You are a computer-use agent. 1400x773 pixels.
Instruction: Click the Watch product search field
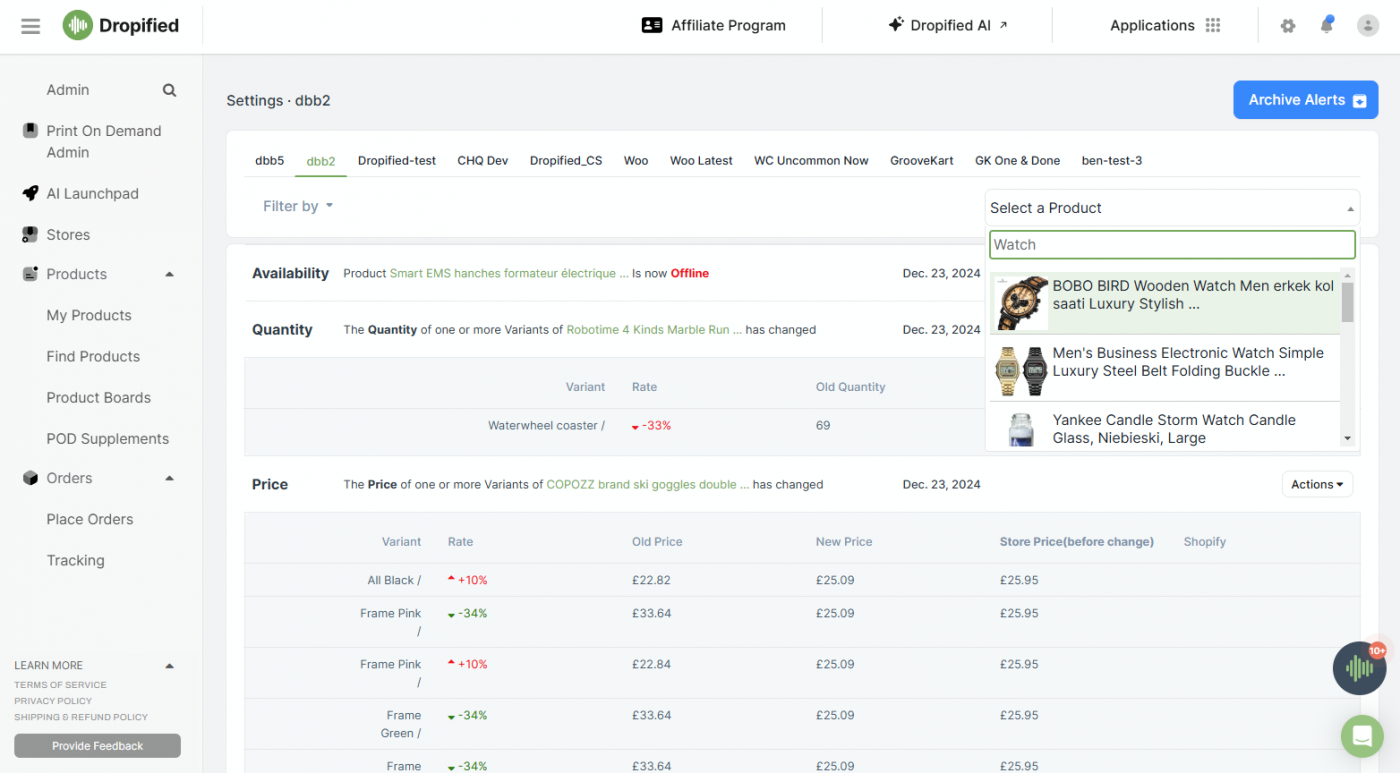pyautogui.click(x=1172, y=245)
